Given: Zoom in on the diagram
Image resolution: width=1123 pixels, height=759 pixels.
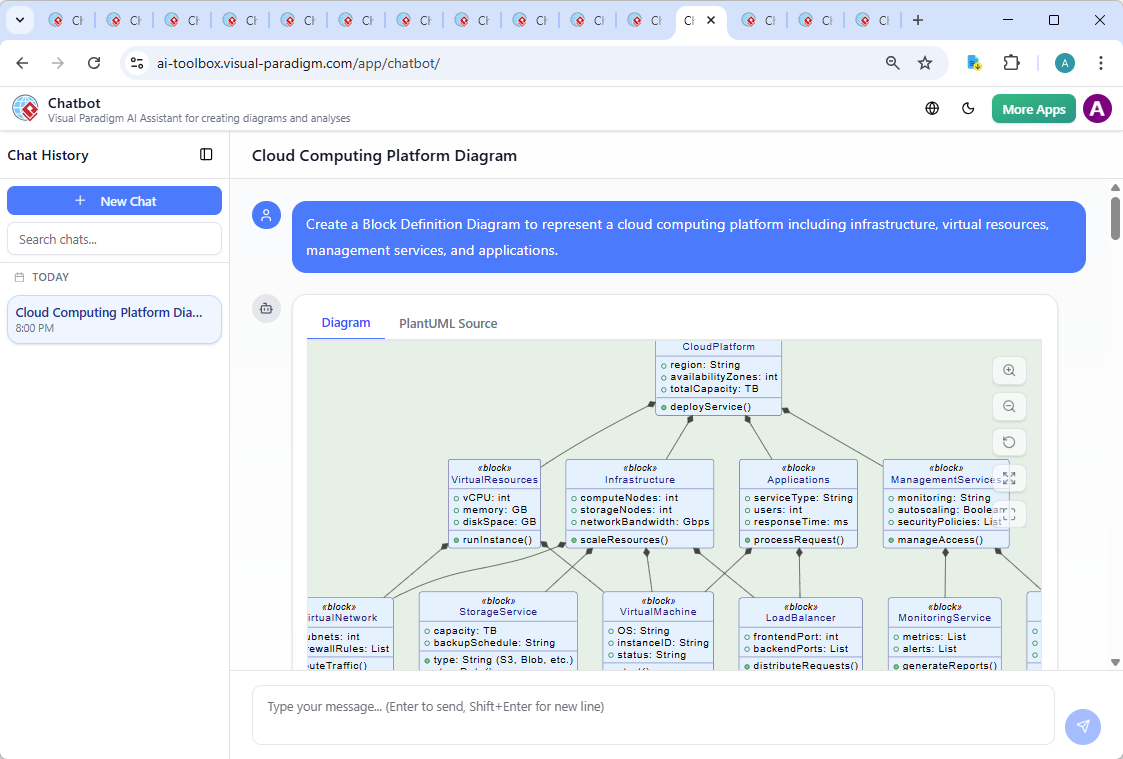Looking at the screenshot, I should pyautogui.click(x=1009, y=370).
